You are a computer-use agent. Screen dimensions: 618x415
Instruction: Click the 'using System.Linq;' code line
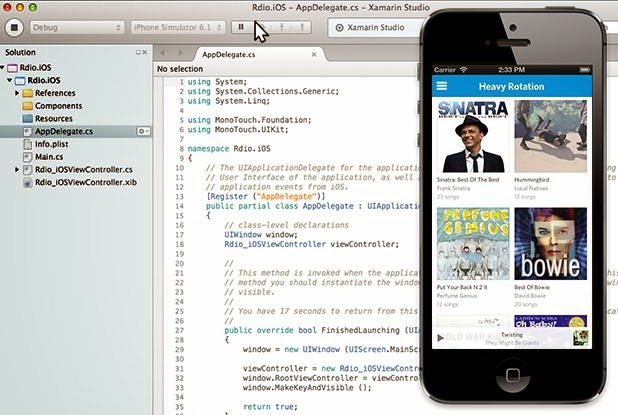229,101
